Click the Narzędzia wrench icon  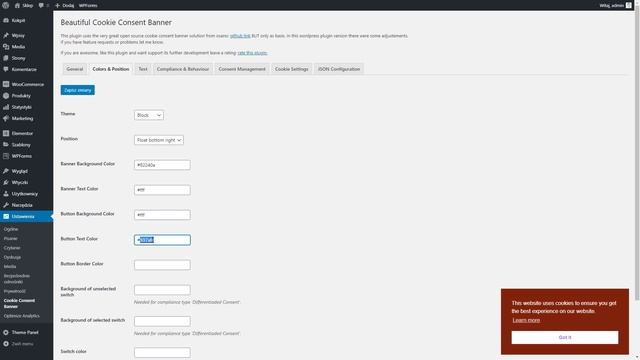(6, 205)
